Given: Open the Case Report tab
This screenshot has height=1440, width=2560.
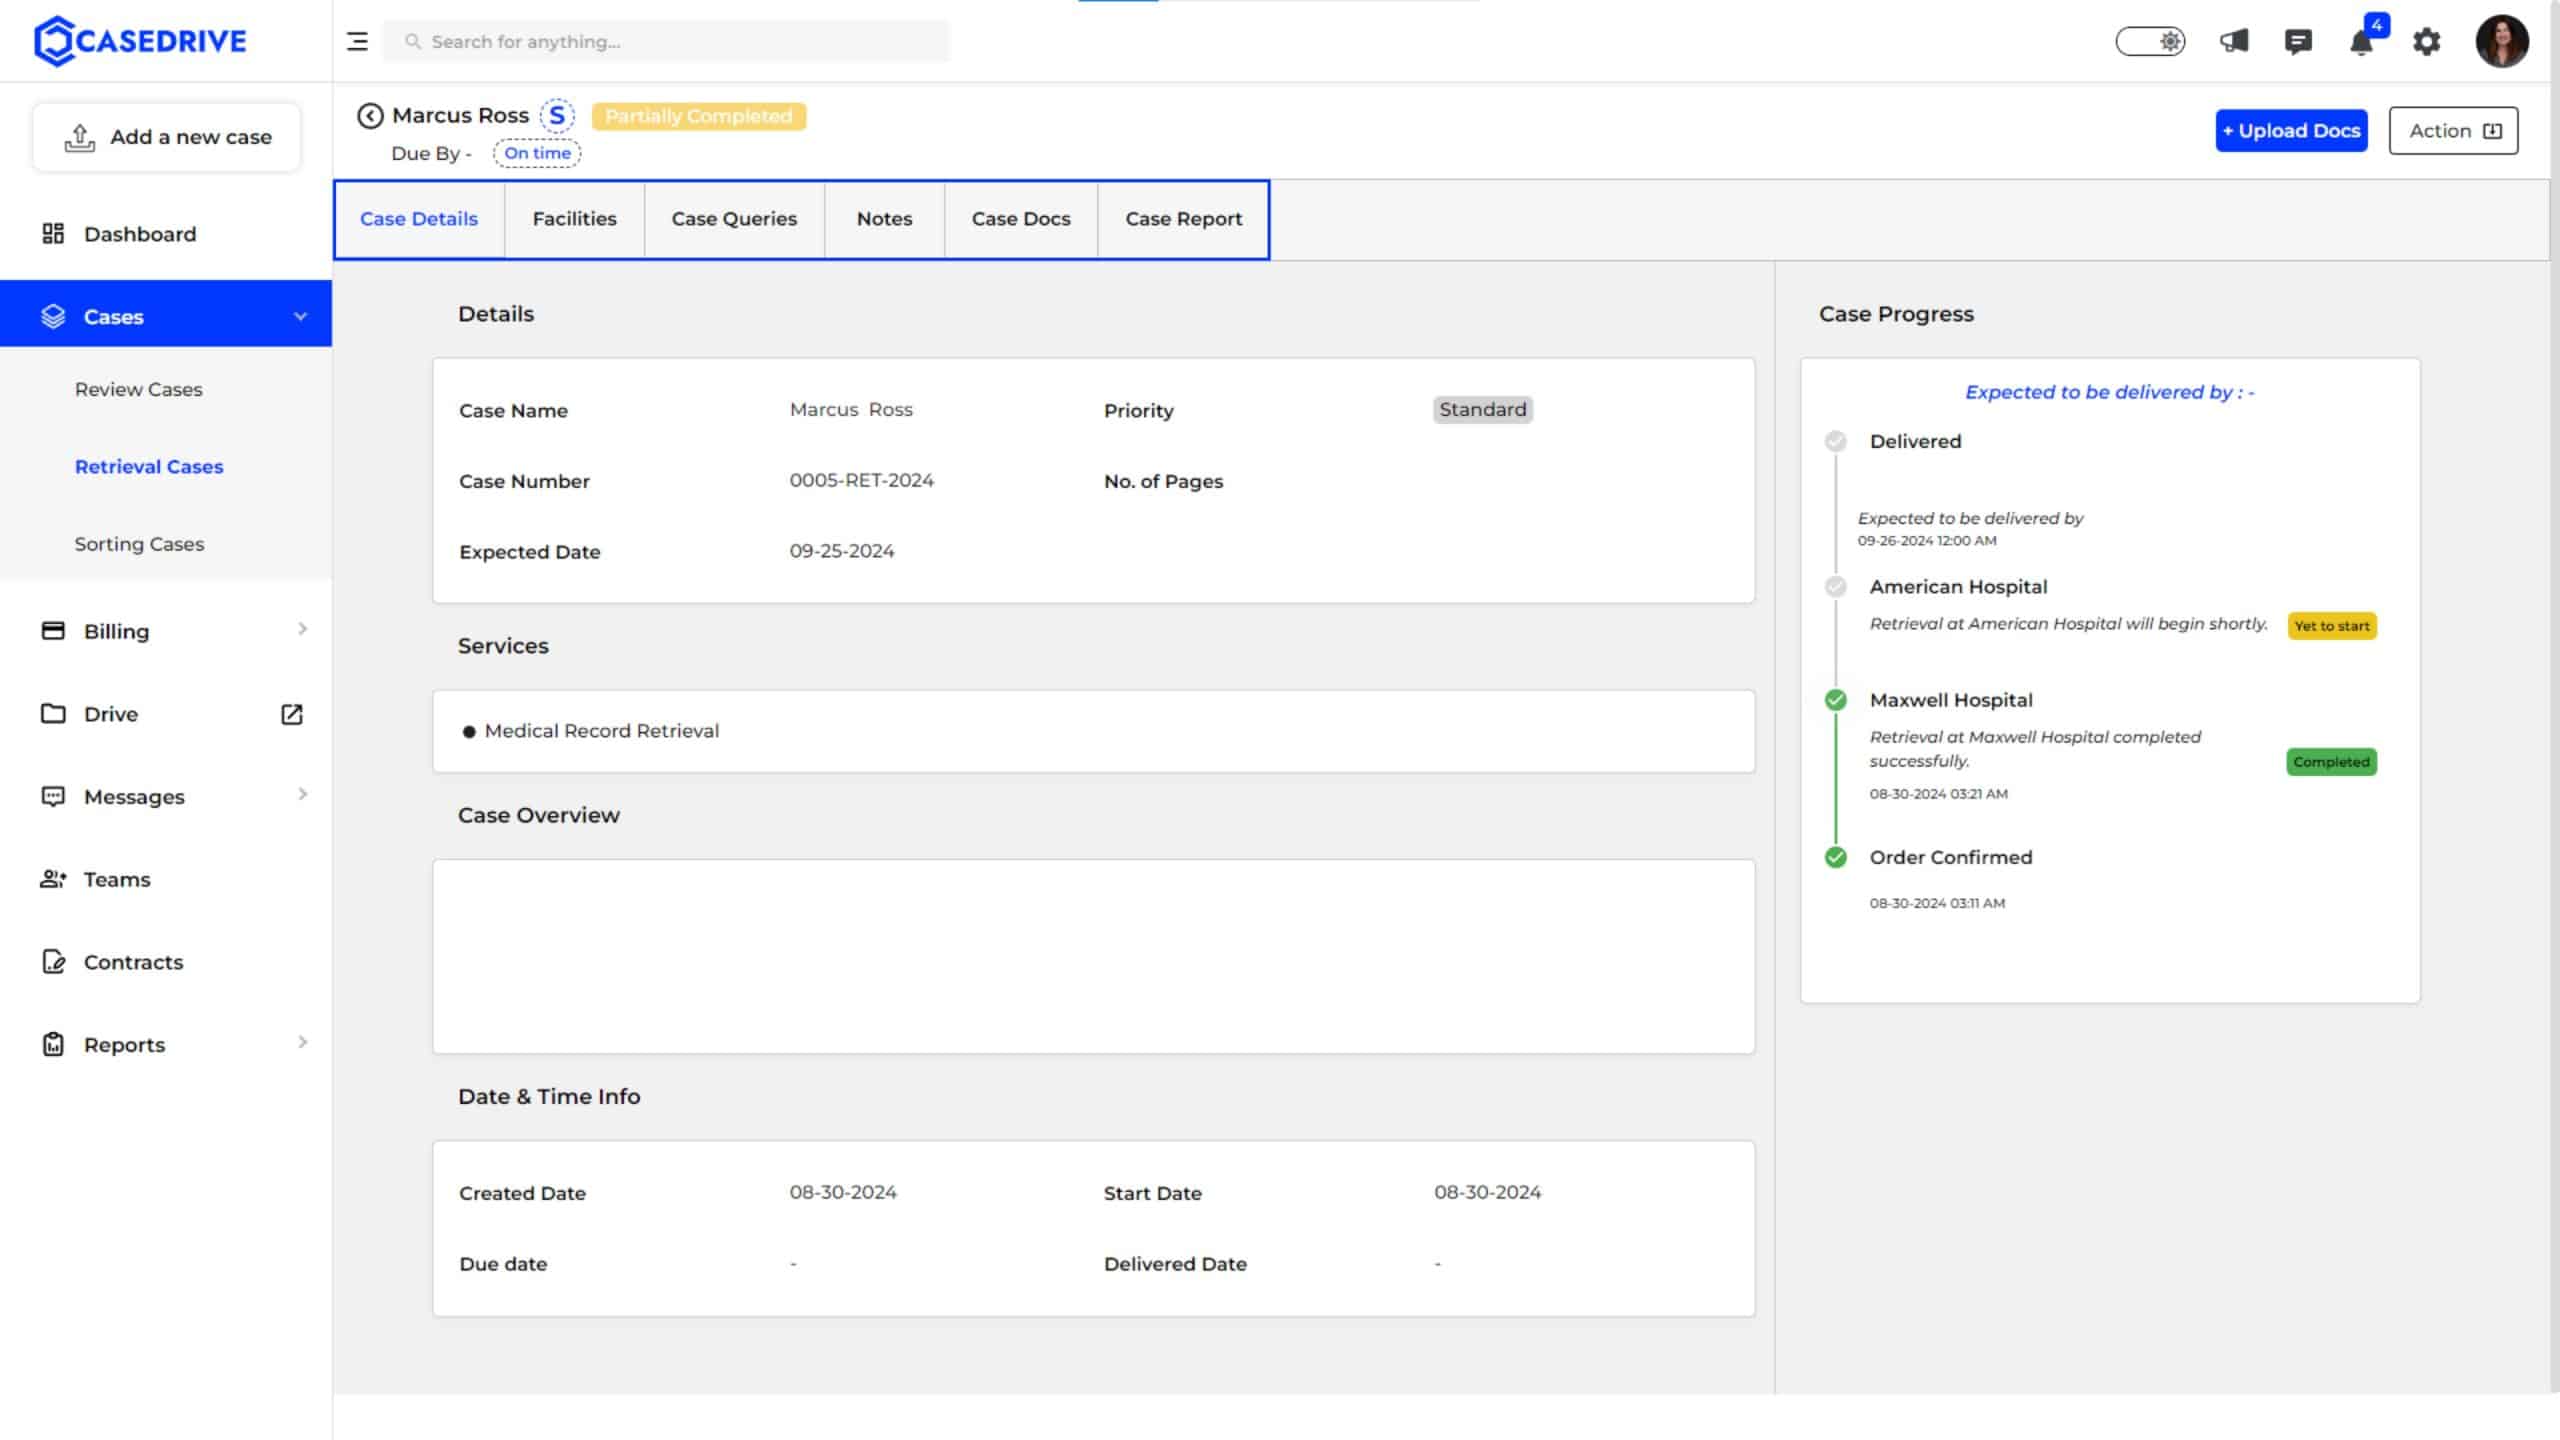Looking at the screenshot, I should click(1183, 219).
